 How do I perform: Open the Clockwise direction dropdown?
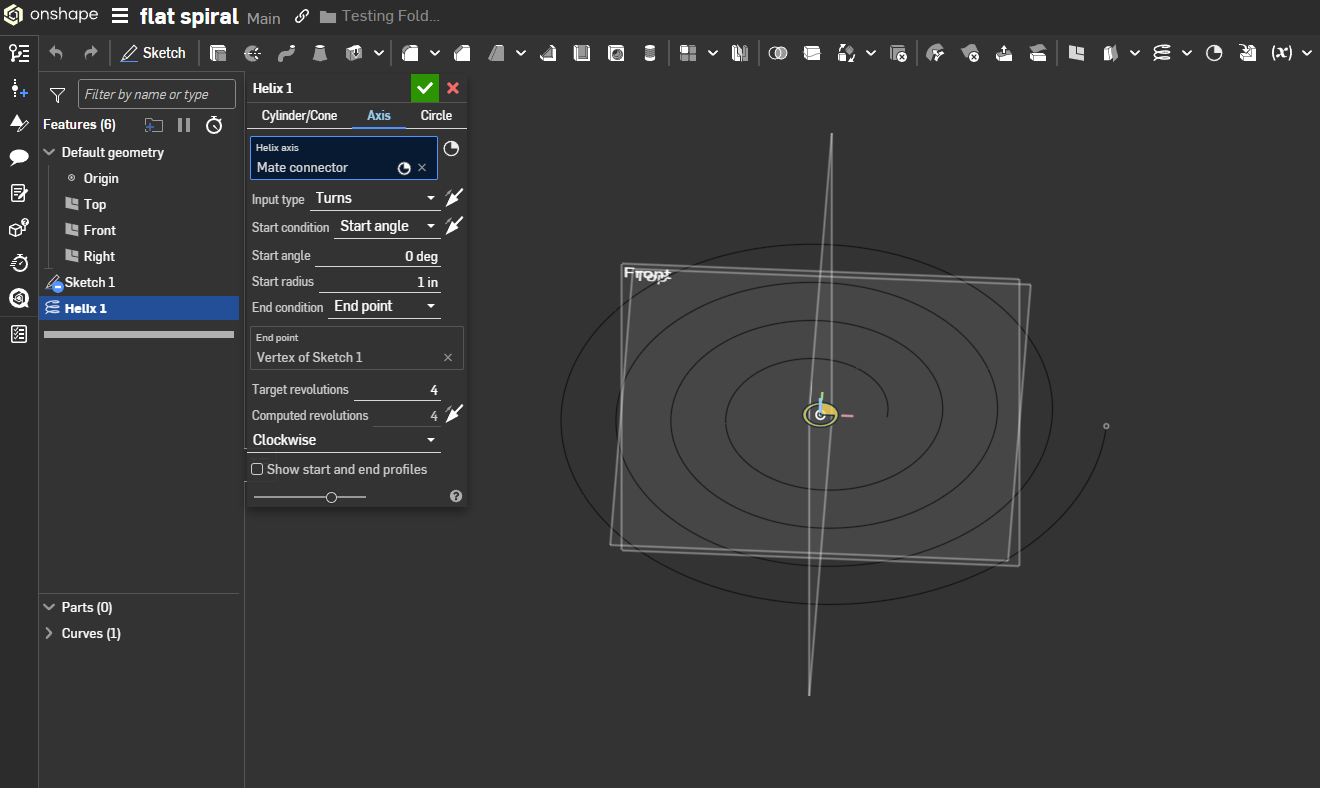[x=344, y=440]
